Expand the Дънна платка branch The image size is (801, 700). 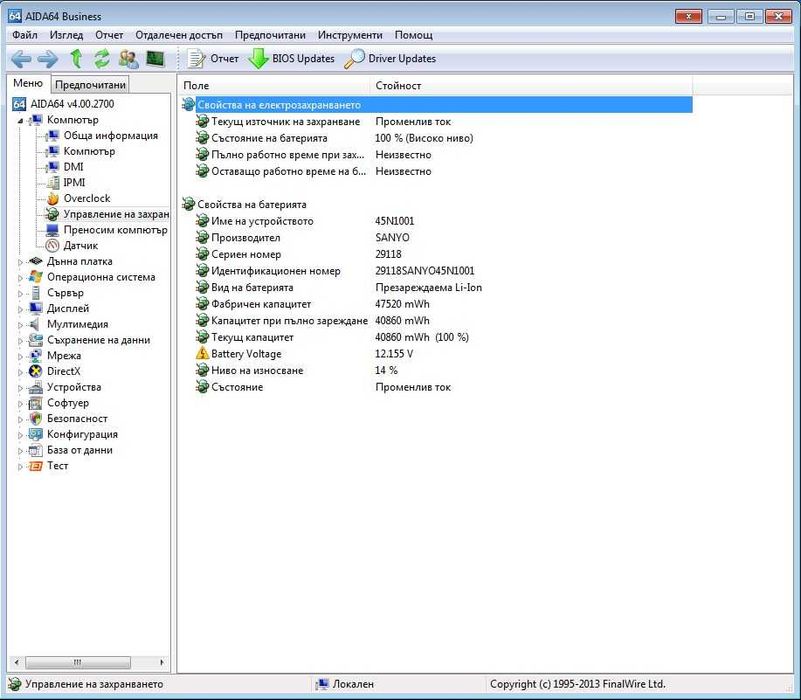point(20,262)
